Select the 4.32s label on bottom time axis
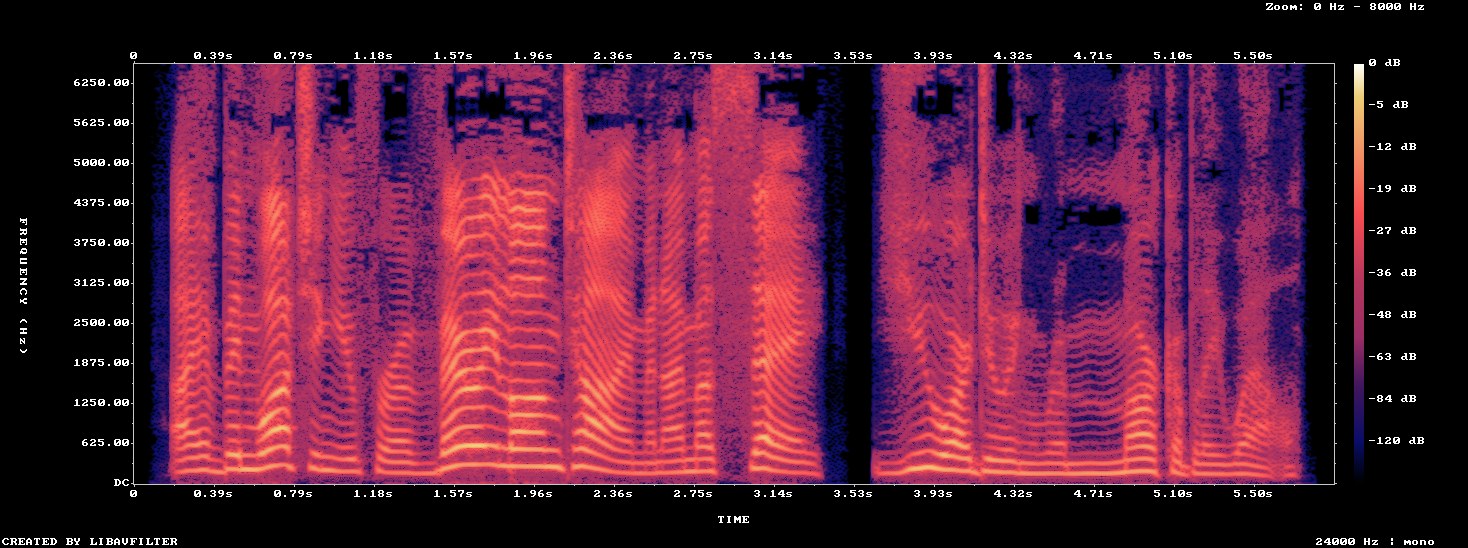Image resolution: width=1468 pixels, height=548 pixels. (x=1013, y=494)
